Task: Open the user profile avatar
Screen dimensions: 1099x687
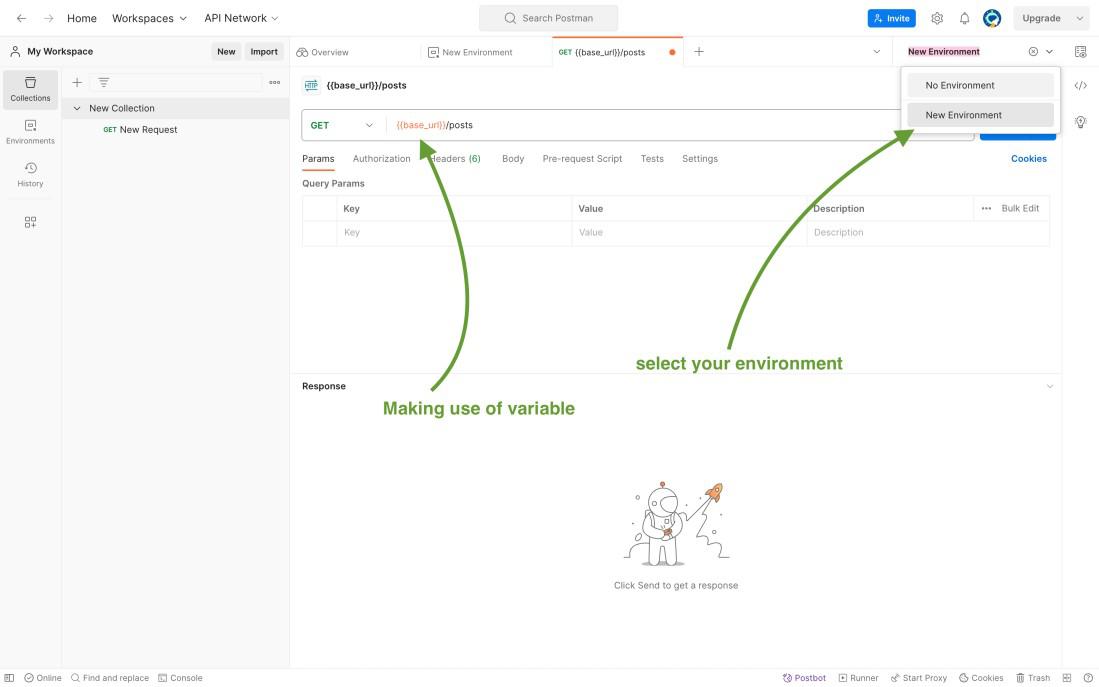Action: pyautogui.click(x=992, y=18)
